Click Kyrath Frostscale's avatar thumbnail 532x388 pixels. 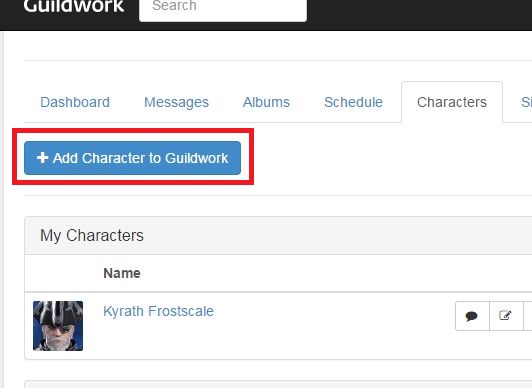[58, 326]
